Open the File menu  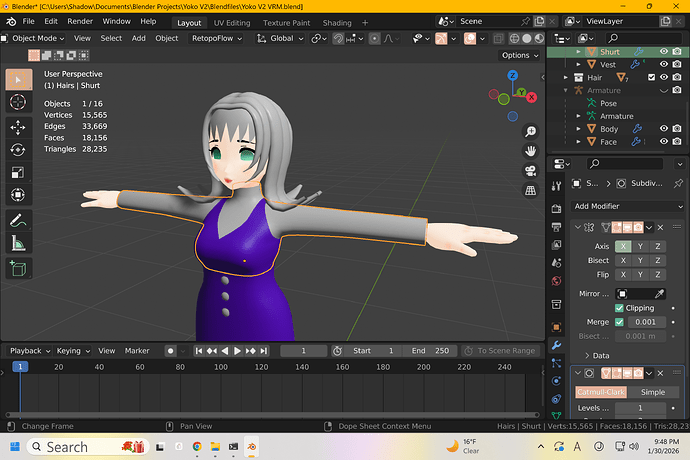click(x=28, y=21)
